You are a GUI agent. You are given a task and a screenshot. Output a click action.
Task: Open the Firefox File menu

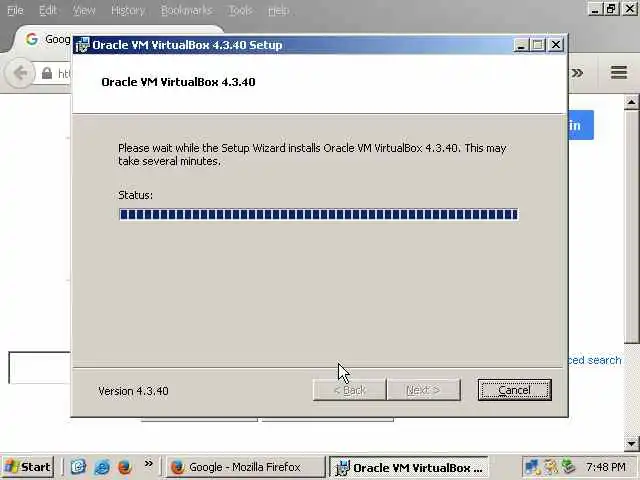click(16, 10)
